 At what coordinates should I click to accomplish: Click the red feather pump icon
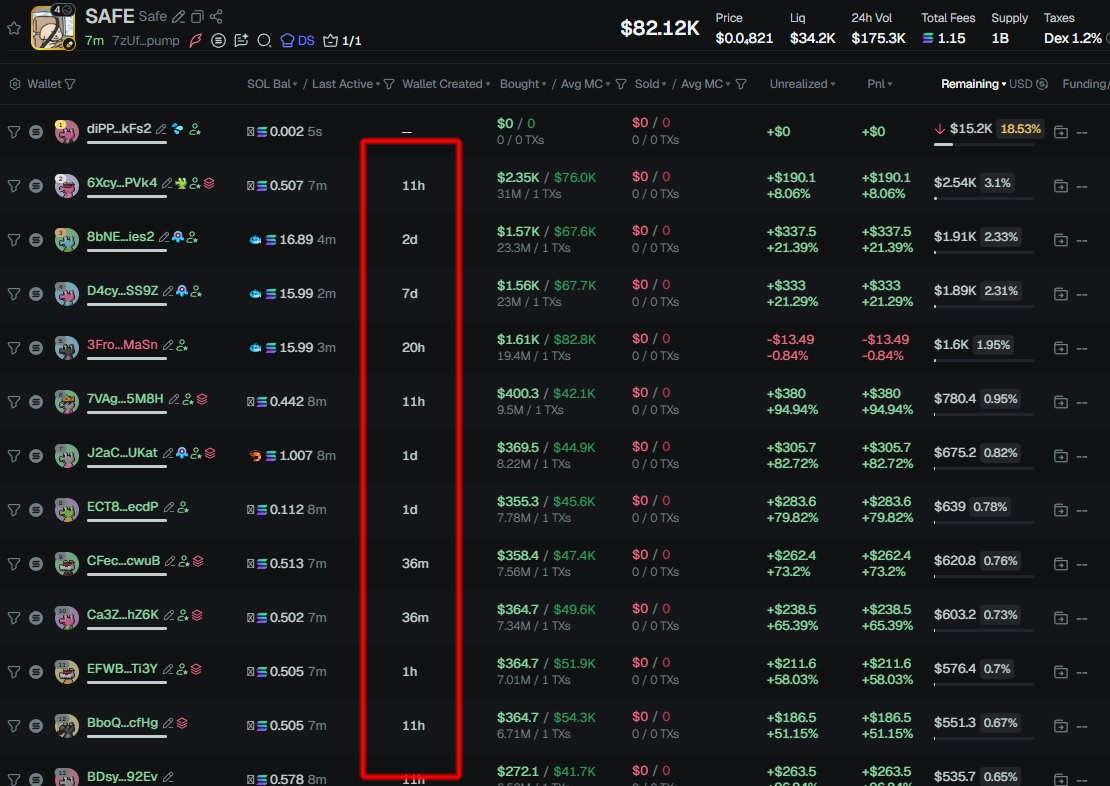coord(195,41)
